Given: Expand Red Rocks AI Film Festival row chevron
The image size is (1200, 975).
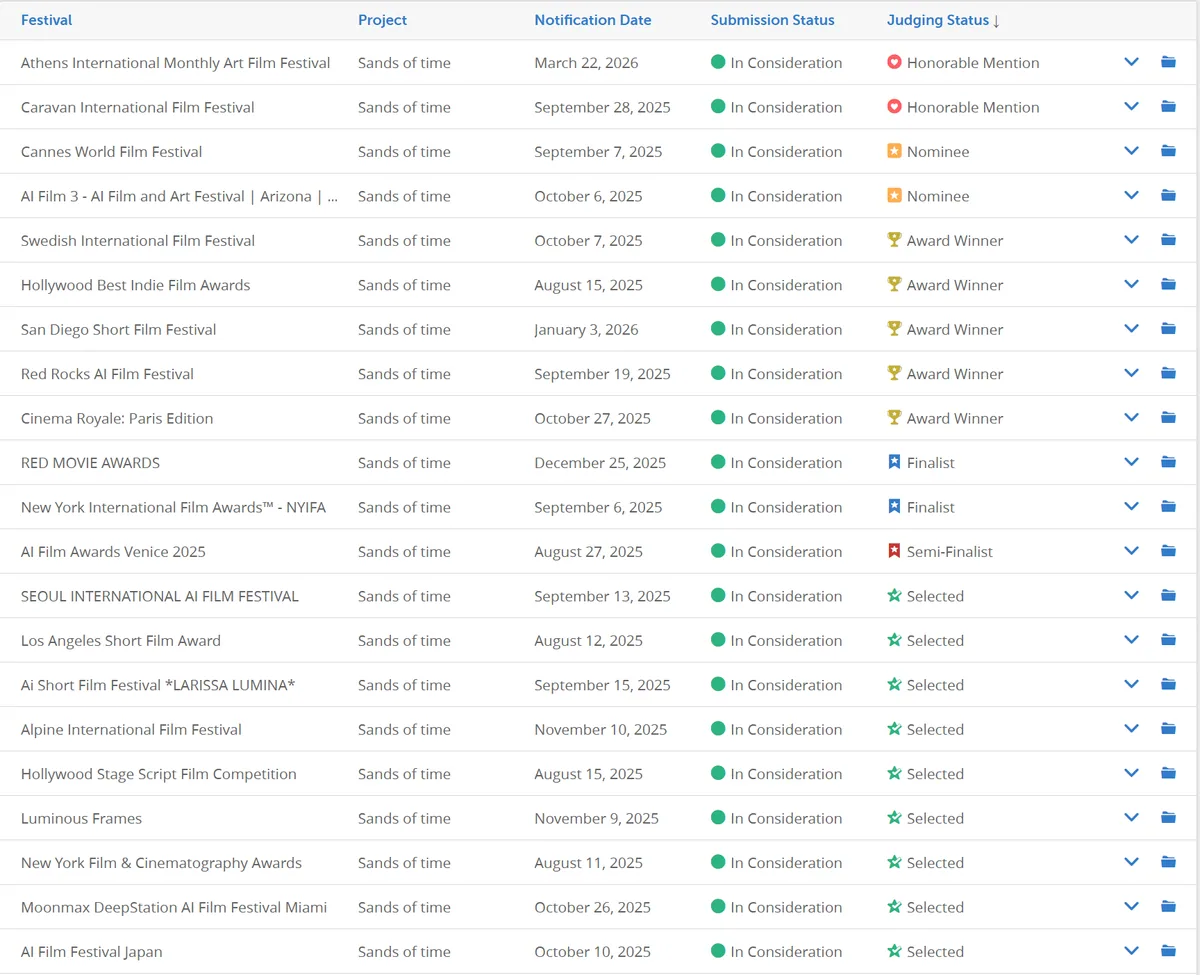Looking at the screenshot, I should click(x=1131, y=374).
